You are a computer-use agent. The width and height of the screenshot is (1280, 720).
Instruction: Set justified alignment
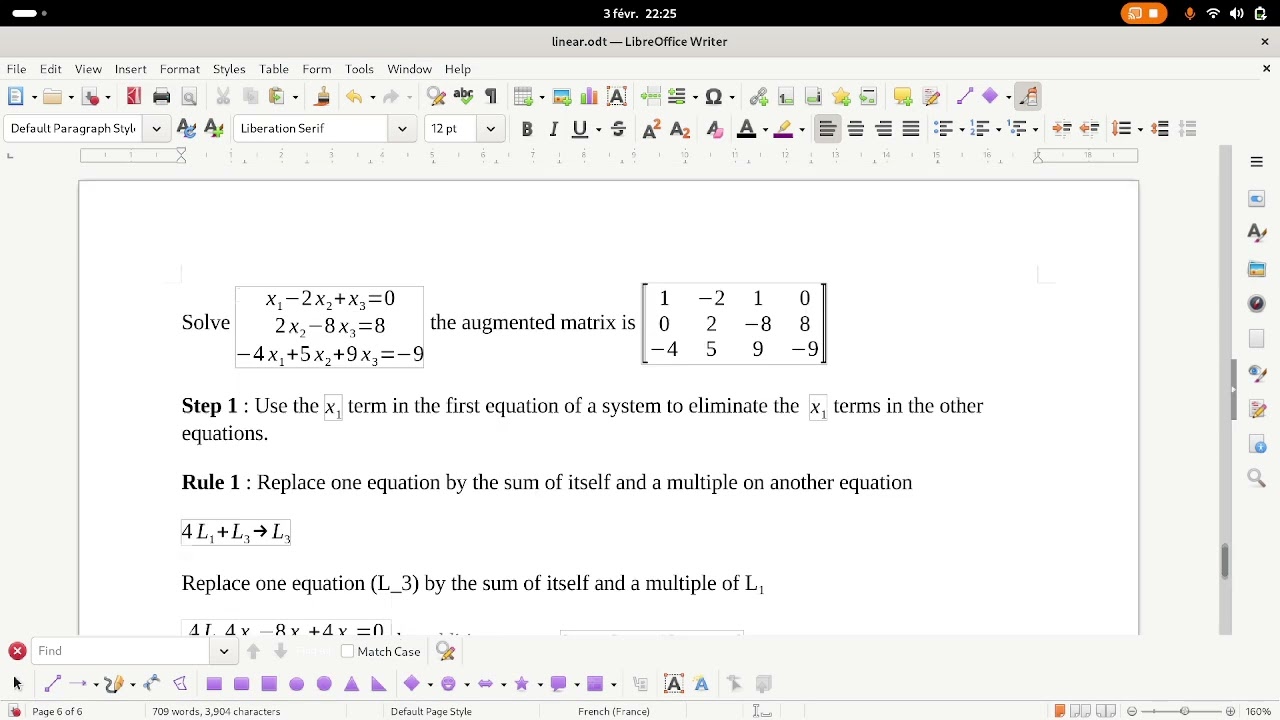click(911, 129)
